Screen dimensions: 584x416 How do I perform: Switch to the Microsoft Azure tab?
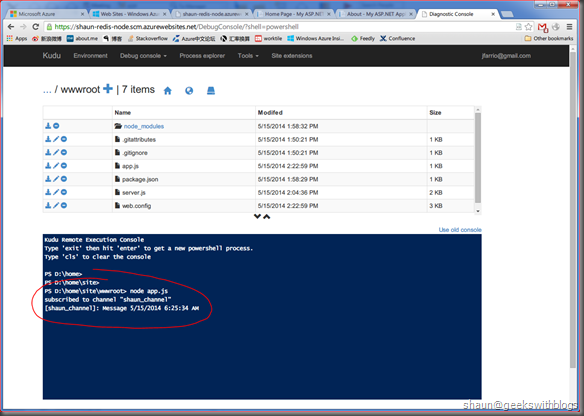coord(47,14)
